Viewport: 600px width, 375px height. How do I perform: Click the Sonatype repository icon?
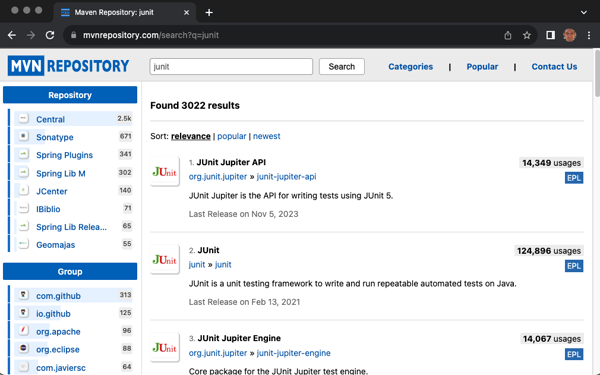[24, 137]
